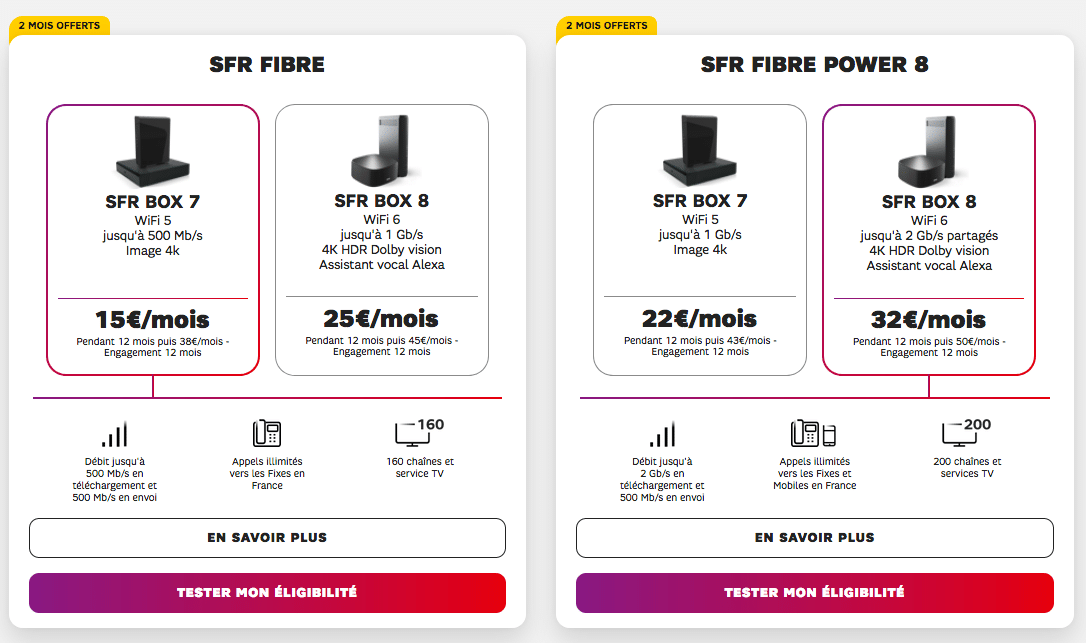This screenshot has height=643, width=1086.
Task: Click the SFR Fibre Power 8 heading
Action: [814, 65]
